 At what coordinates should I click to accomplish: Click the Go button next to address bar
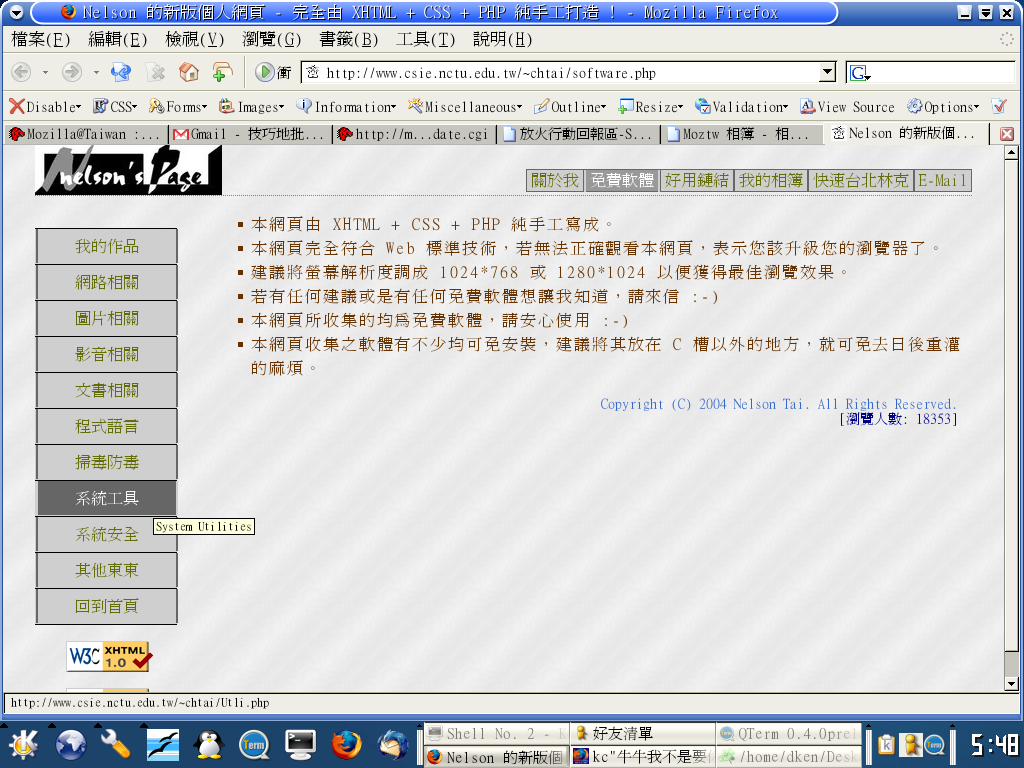click(x=265, y=72)
